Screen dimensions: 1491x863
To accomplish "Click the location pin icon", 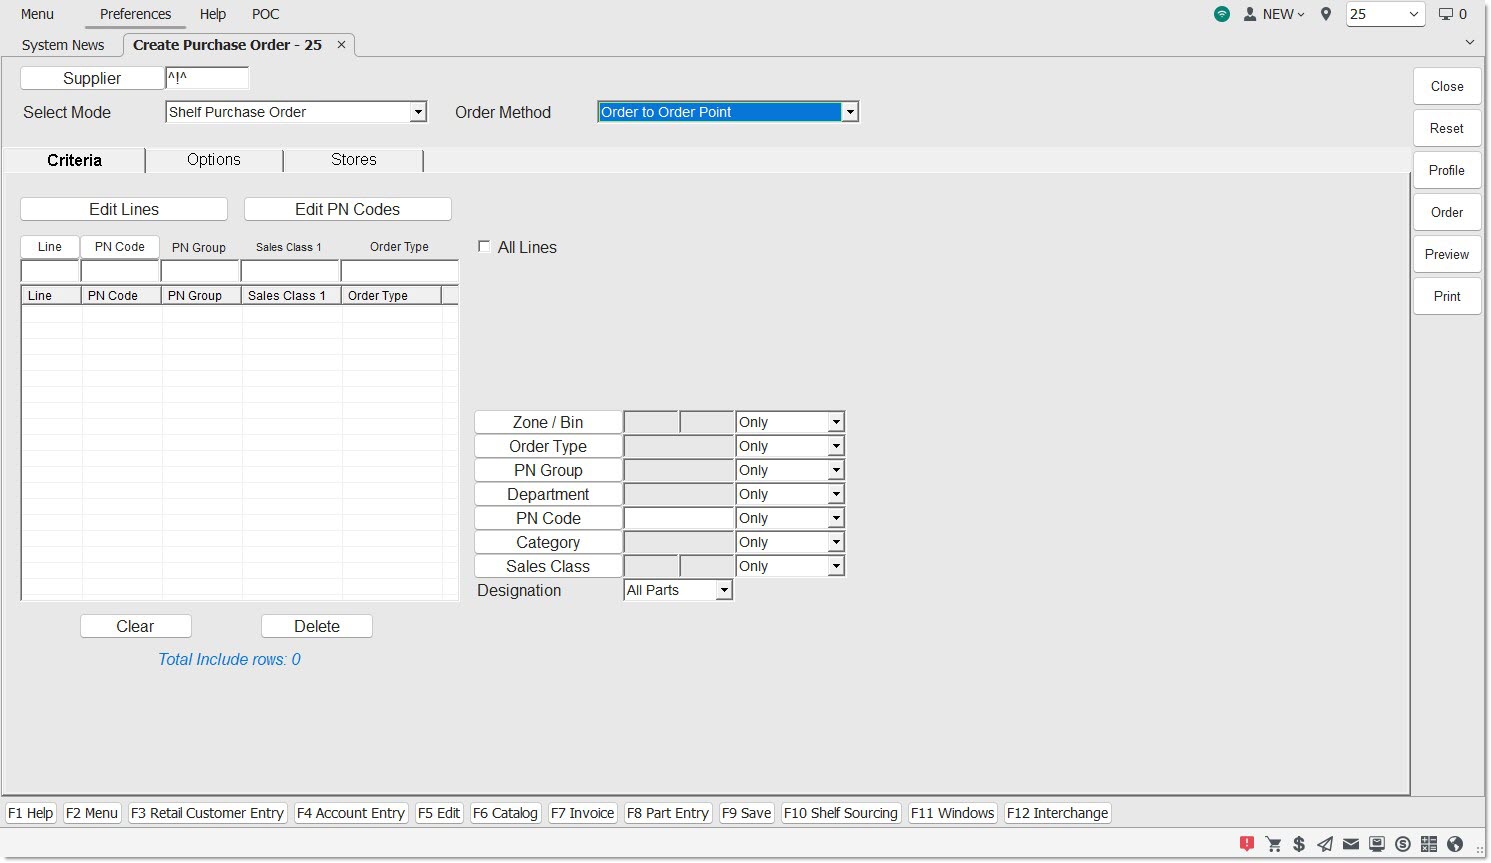I will [x=1326, y=14].
